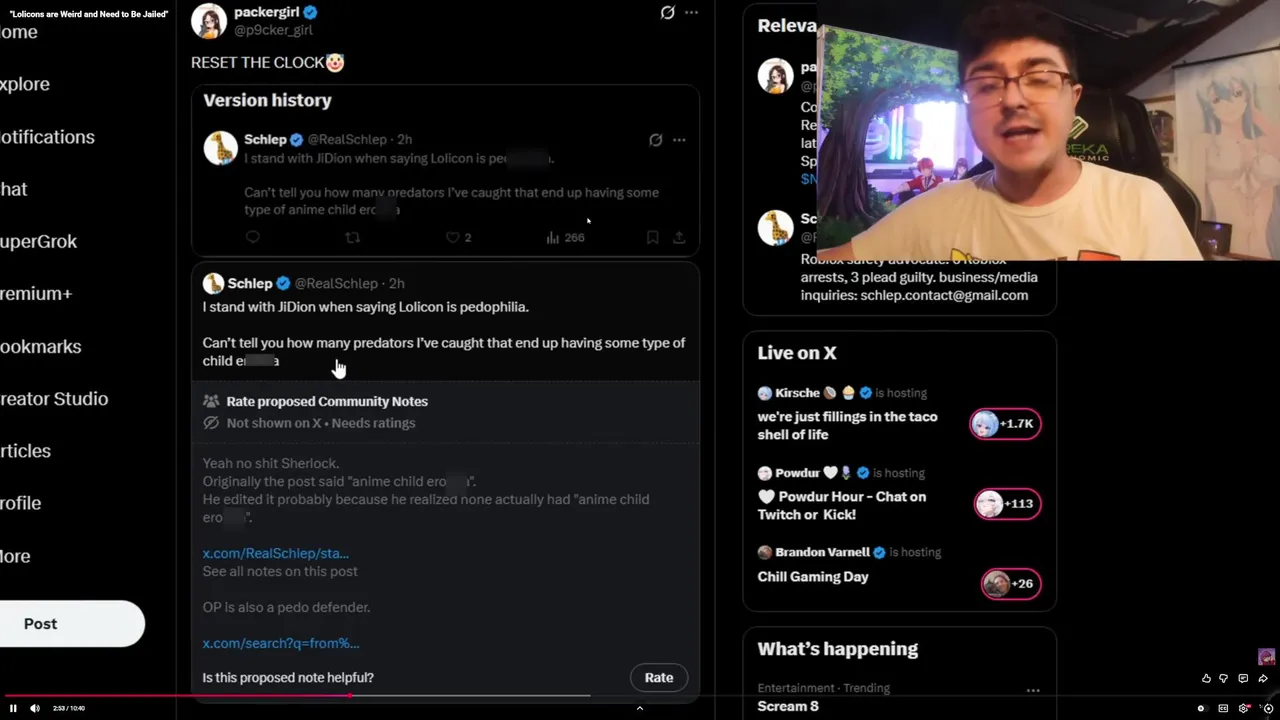This screenshot has height=720, width=1280.
Task: Open Articles in sidebar
Action: point(25,451)
